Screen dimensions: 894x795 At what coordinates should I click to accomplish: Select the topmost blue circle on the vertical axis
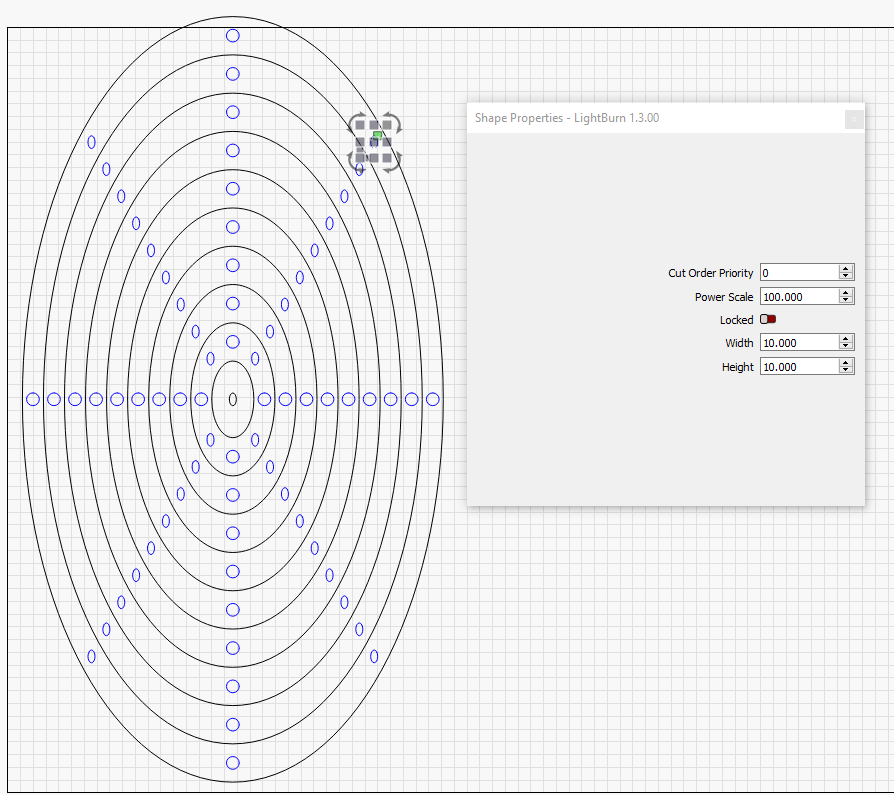coord(233,35)
